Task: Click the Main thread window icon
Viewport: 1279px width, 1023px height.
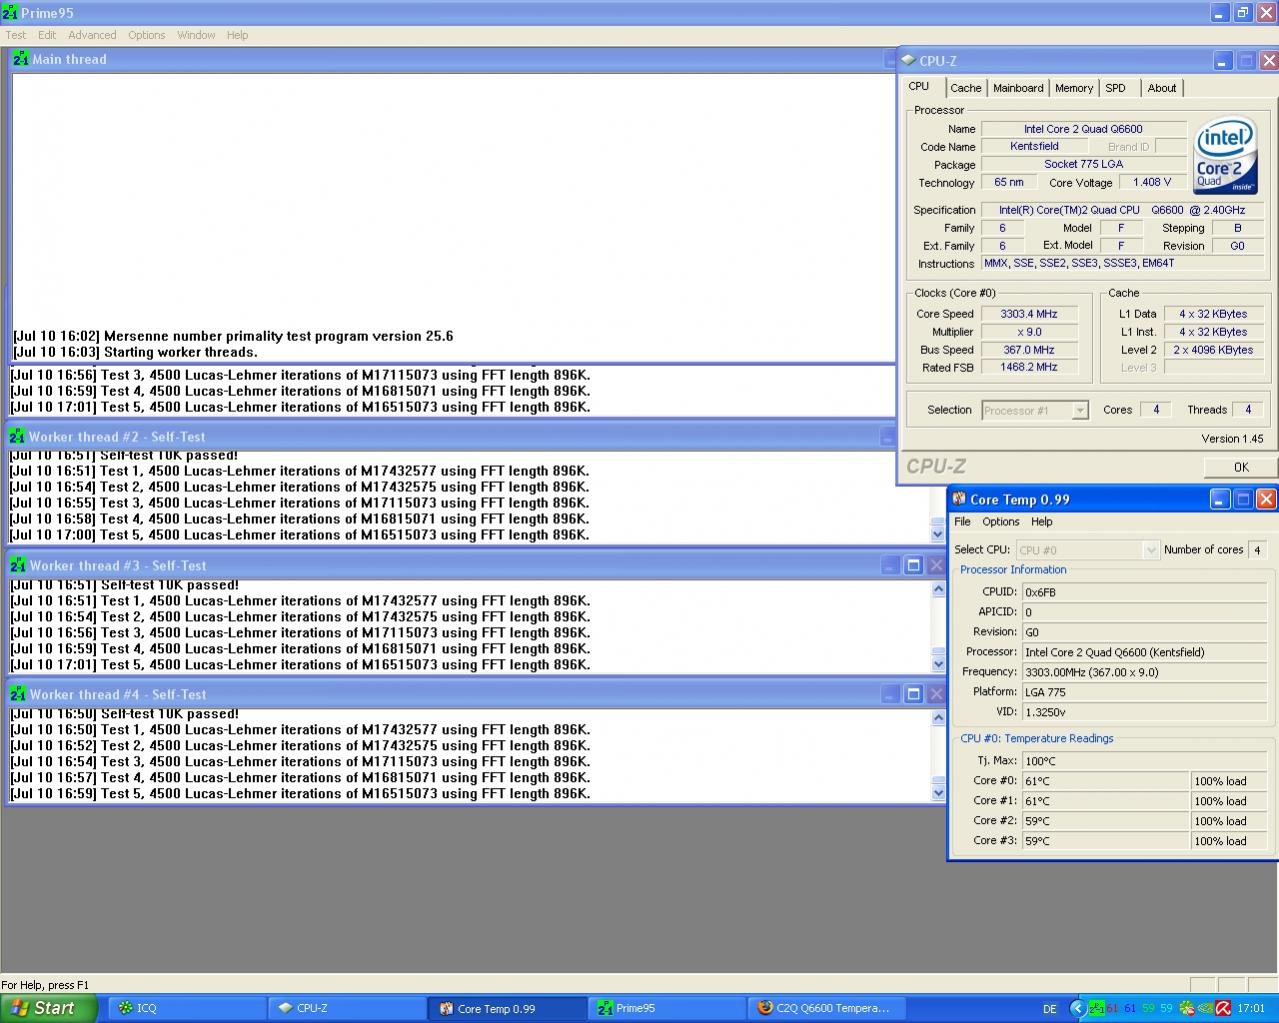Action: [x=20, y=59]
